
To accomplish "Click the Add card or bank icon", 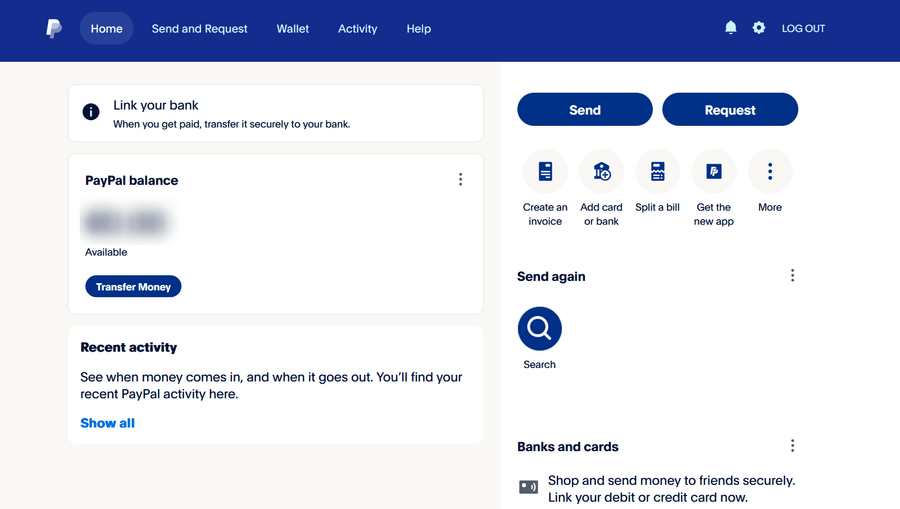I will (x=601, y=171).
